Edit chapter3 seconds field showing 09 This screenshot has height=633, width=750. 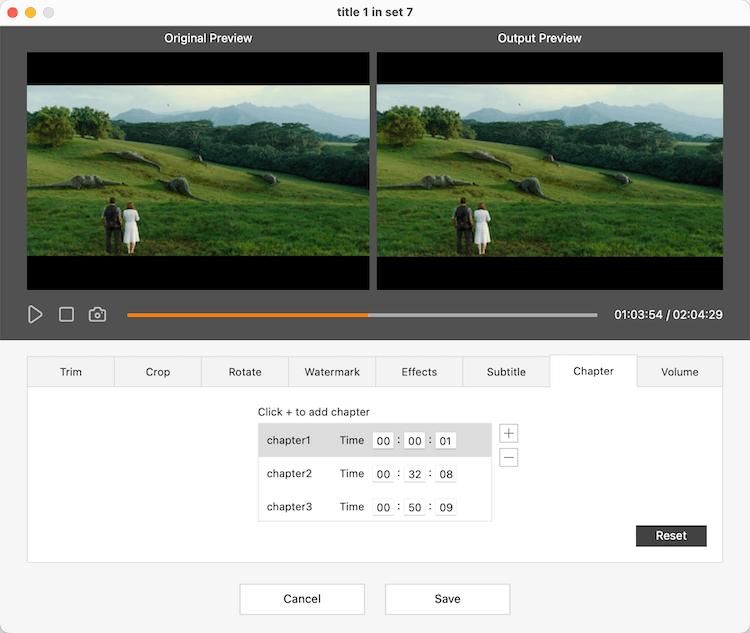[446, 507]
